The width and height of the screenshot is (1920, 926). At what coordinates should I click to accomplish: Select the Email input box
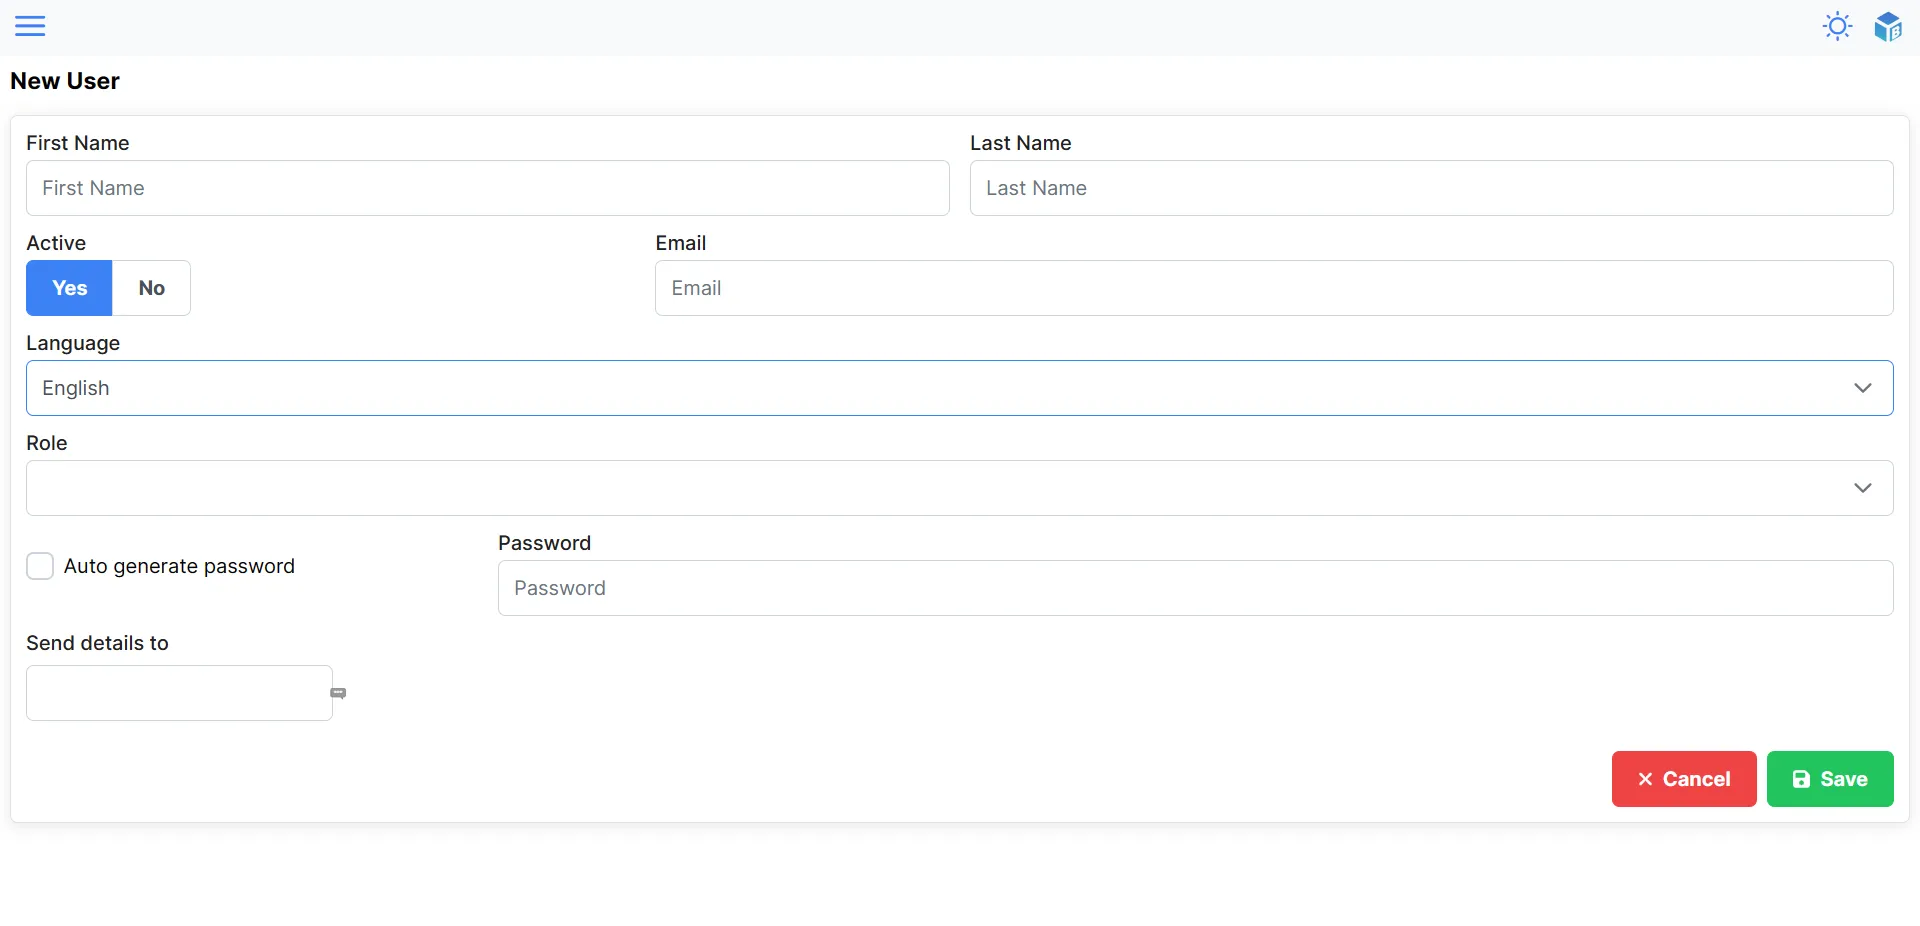pos(1273,288)
